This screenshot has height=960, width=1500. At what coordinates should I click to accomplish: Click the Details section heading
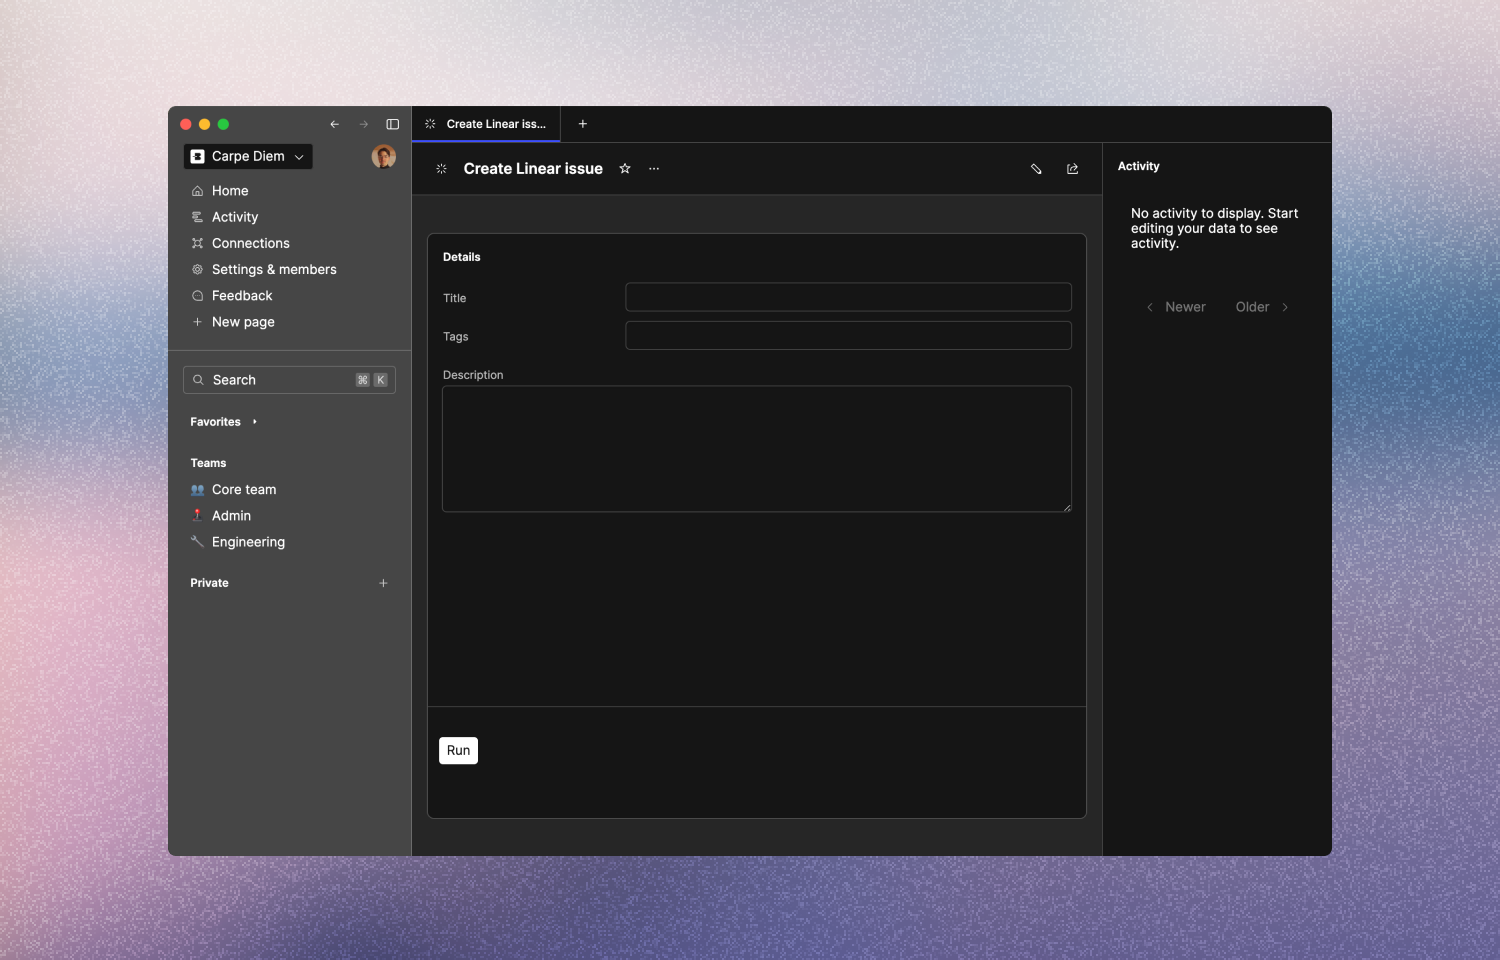coord(461,257)
